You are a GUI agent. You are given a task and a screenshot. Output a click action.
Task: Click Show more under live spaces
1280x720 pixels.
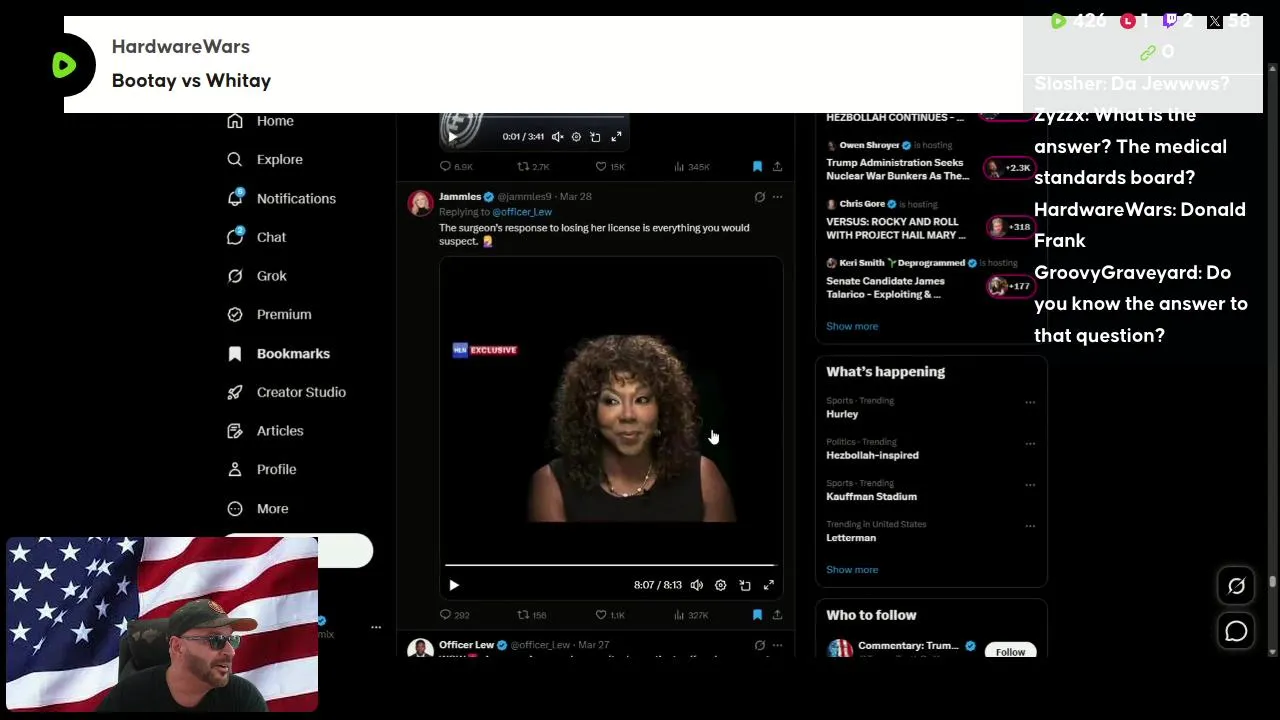click(x=852, y=326)
